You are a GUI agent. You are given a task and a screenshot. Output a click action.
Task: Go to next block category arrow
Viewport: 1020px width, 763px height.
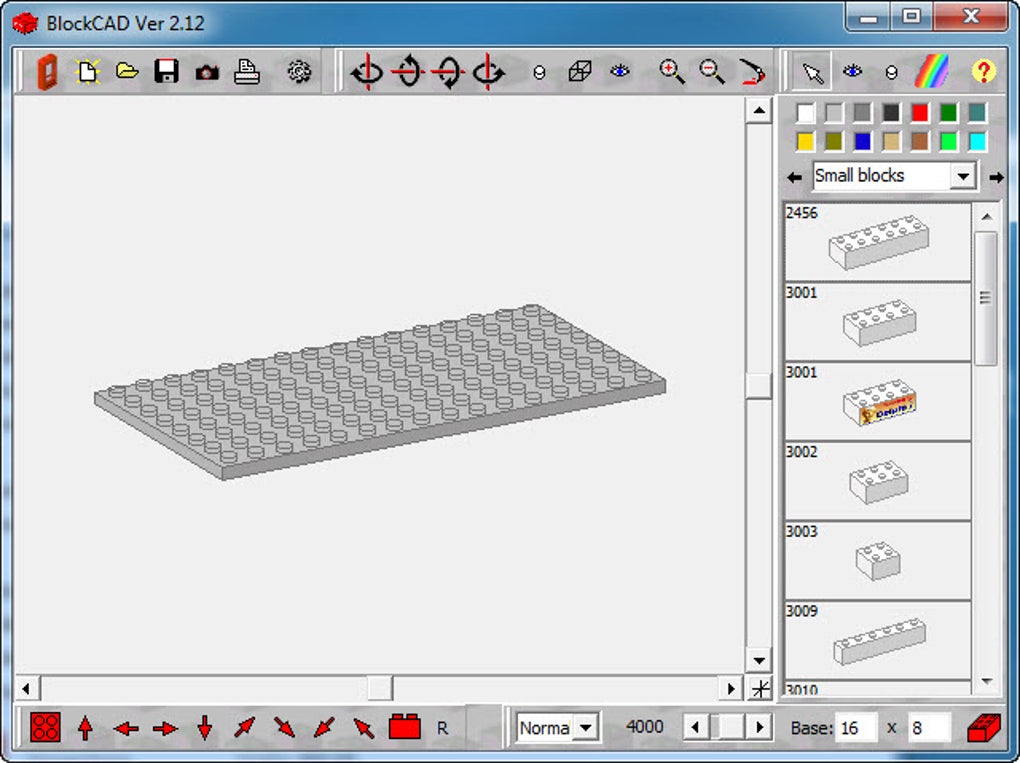(x=996, y=177)
